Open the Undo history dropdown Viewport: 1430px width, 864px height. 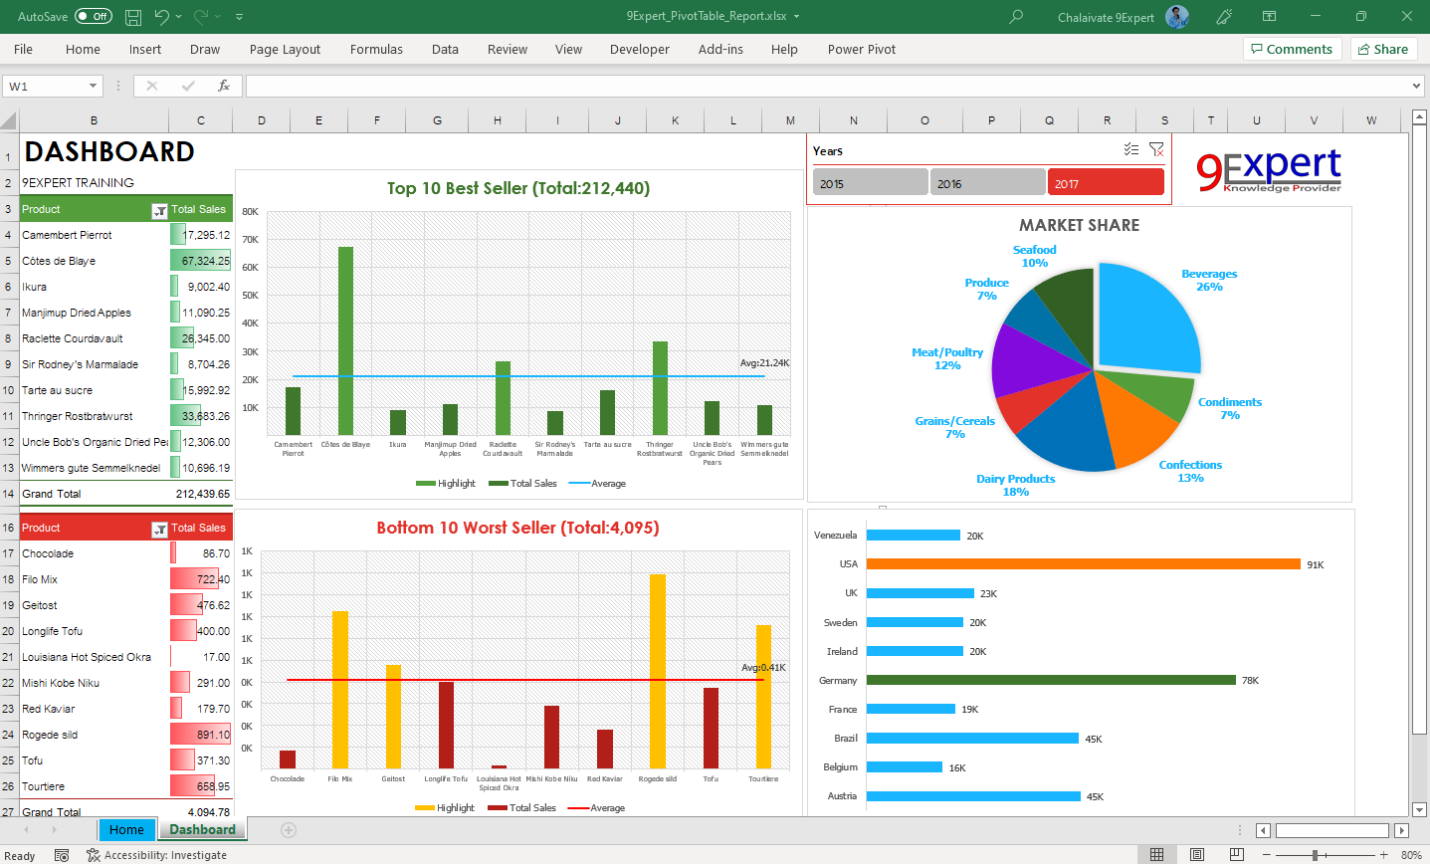177,16
